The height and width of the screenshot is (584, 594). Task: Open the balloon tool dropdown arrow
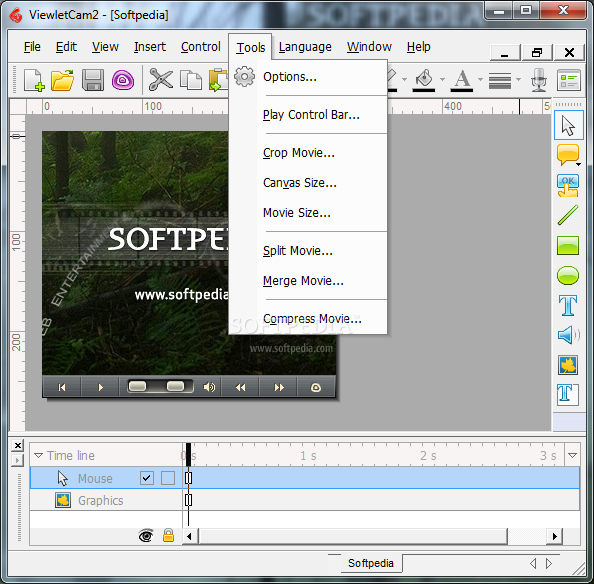point(578,164)
